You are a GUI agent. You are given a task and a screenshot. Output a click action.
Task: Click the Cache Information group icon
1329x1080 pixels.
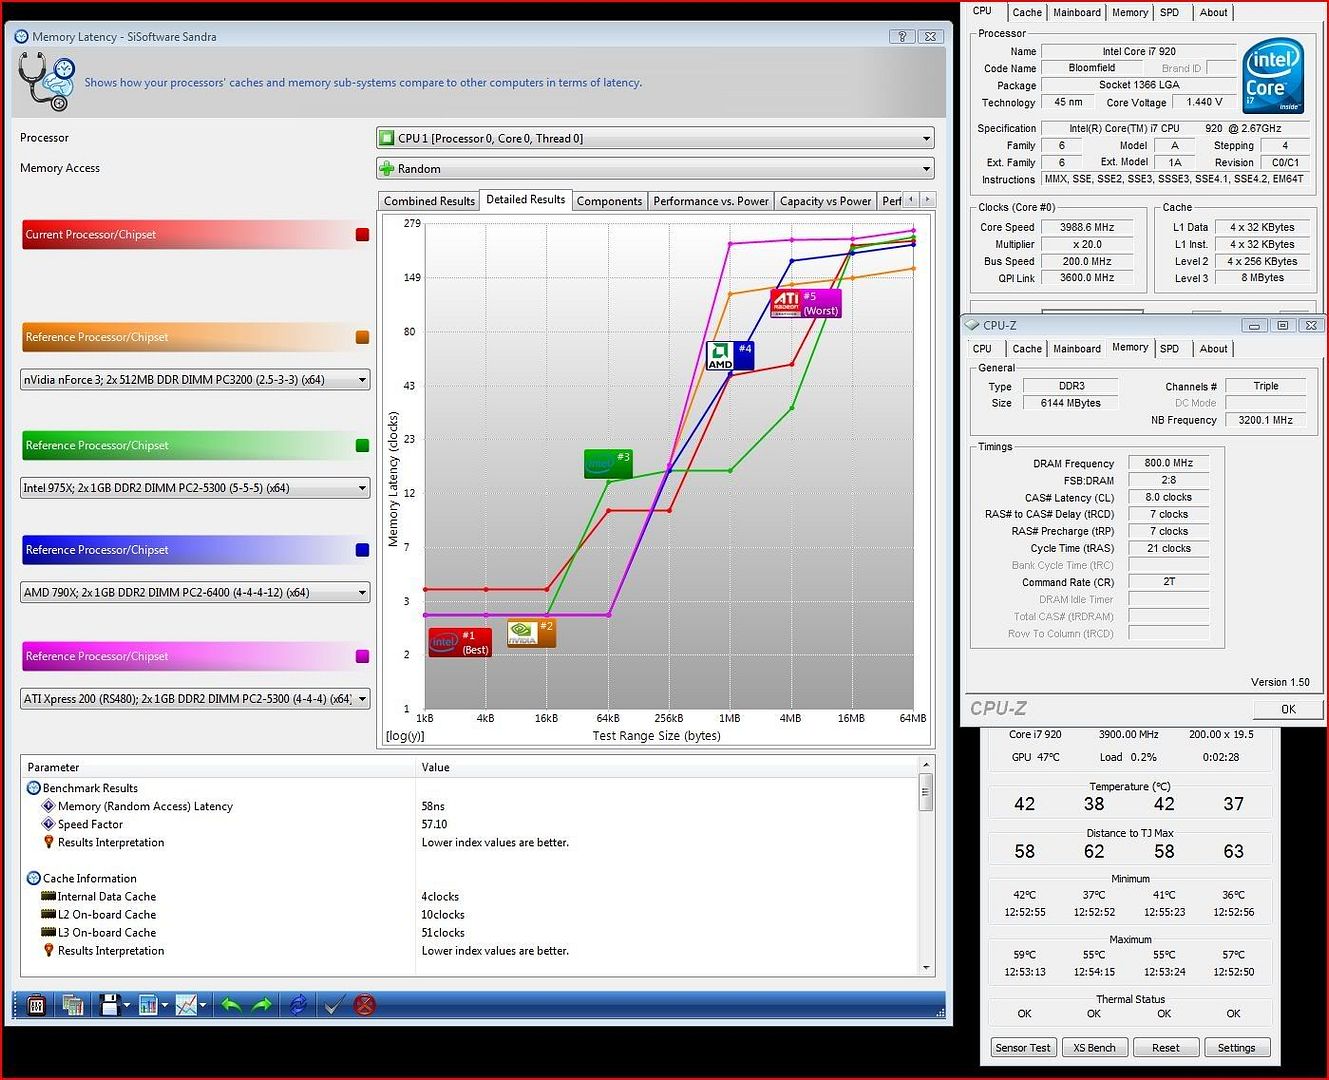(33, 878)
